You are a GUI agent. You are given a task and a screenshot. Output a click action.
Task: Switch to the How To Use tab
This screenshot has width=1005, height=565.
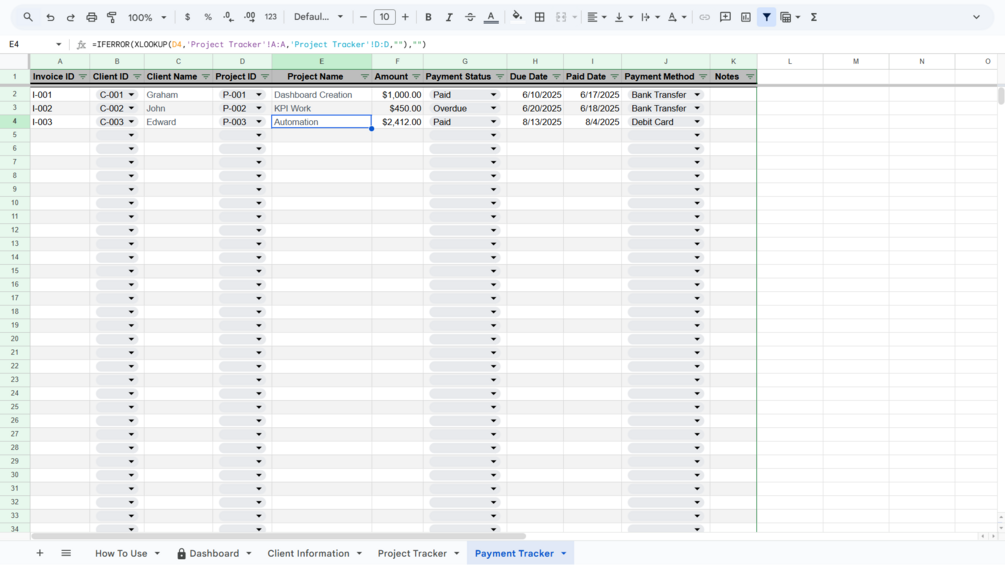[x=121, y=553]
